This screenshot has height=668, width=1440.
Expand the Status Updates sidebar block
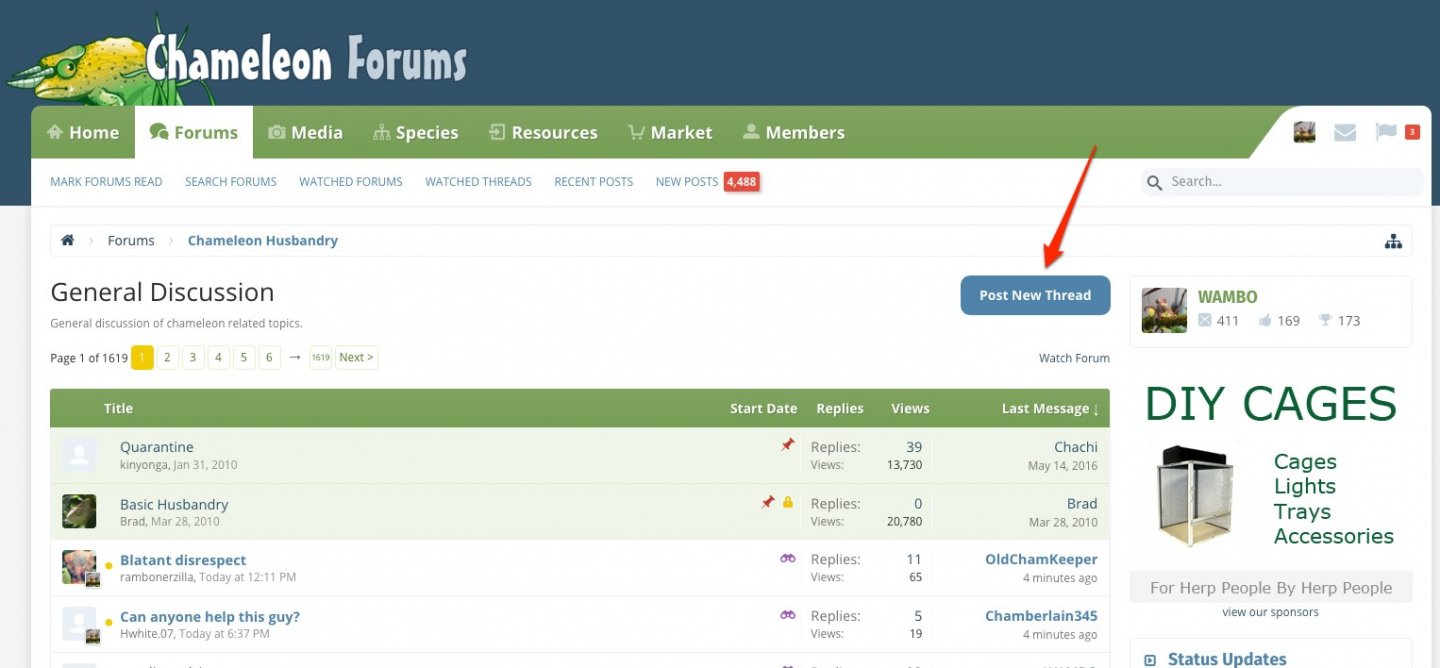(1150, 660)
